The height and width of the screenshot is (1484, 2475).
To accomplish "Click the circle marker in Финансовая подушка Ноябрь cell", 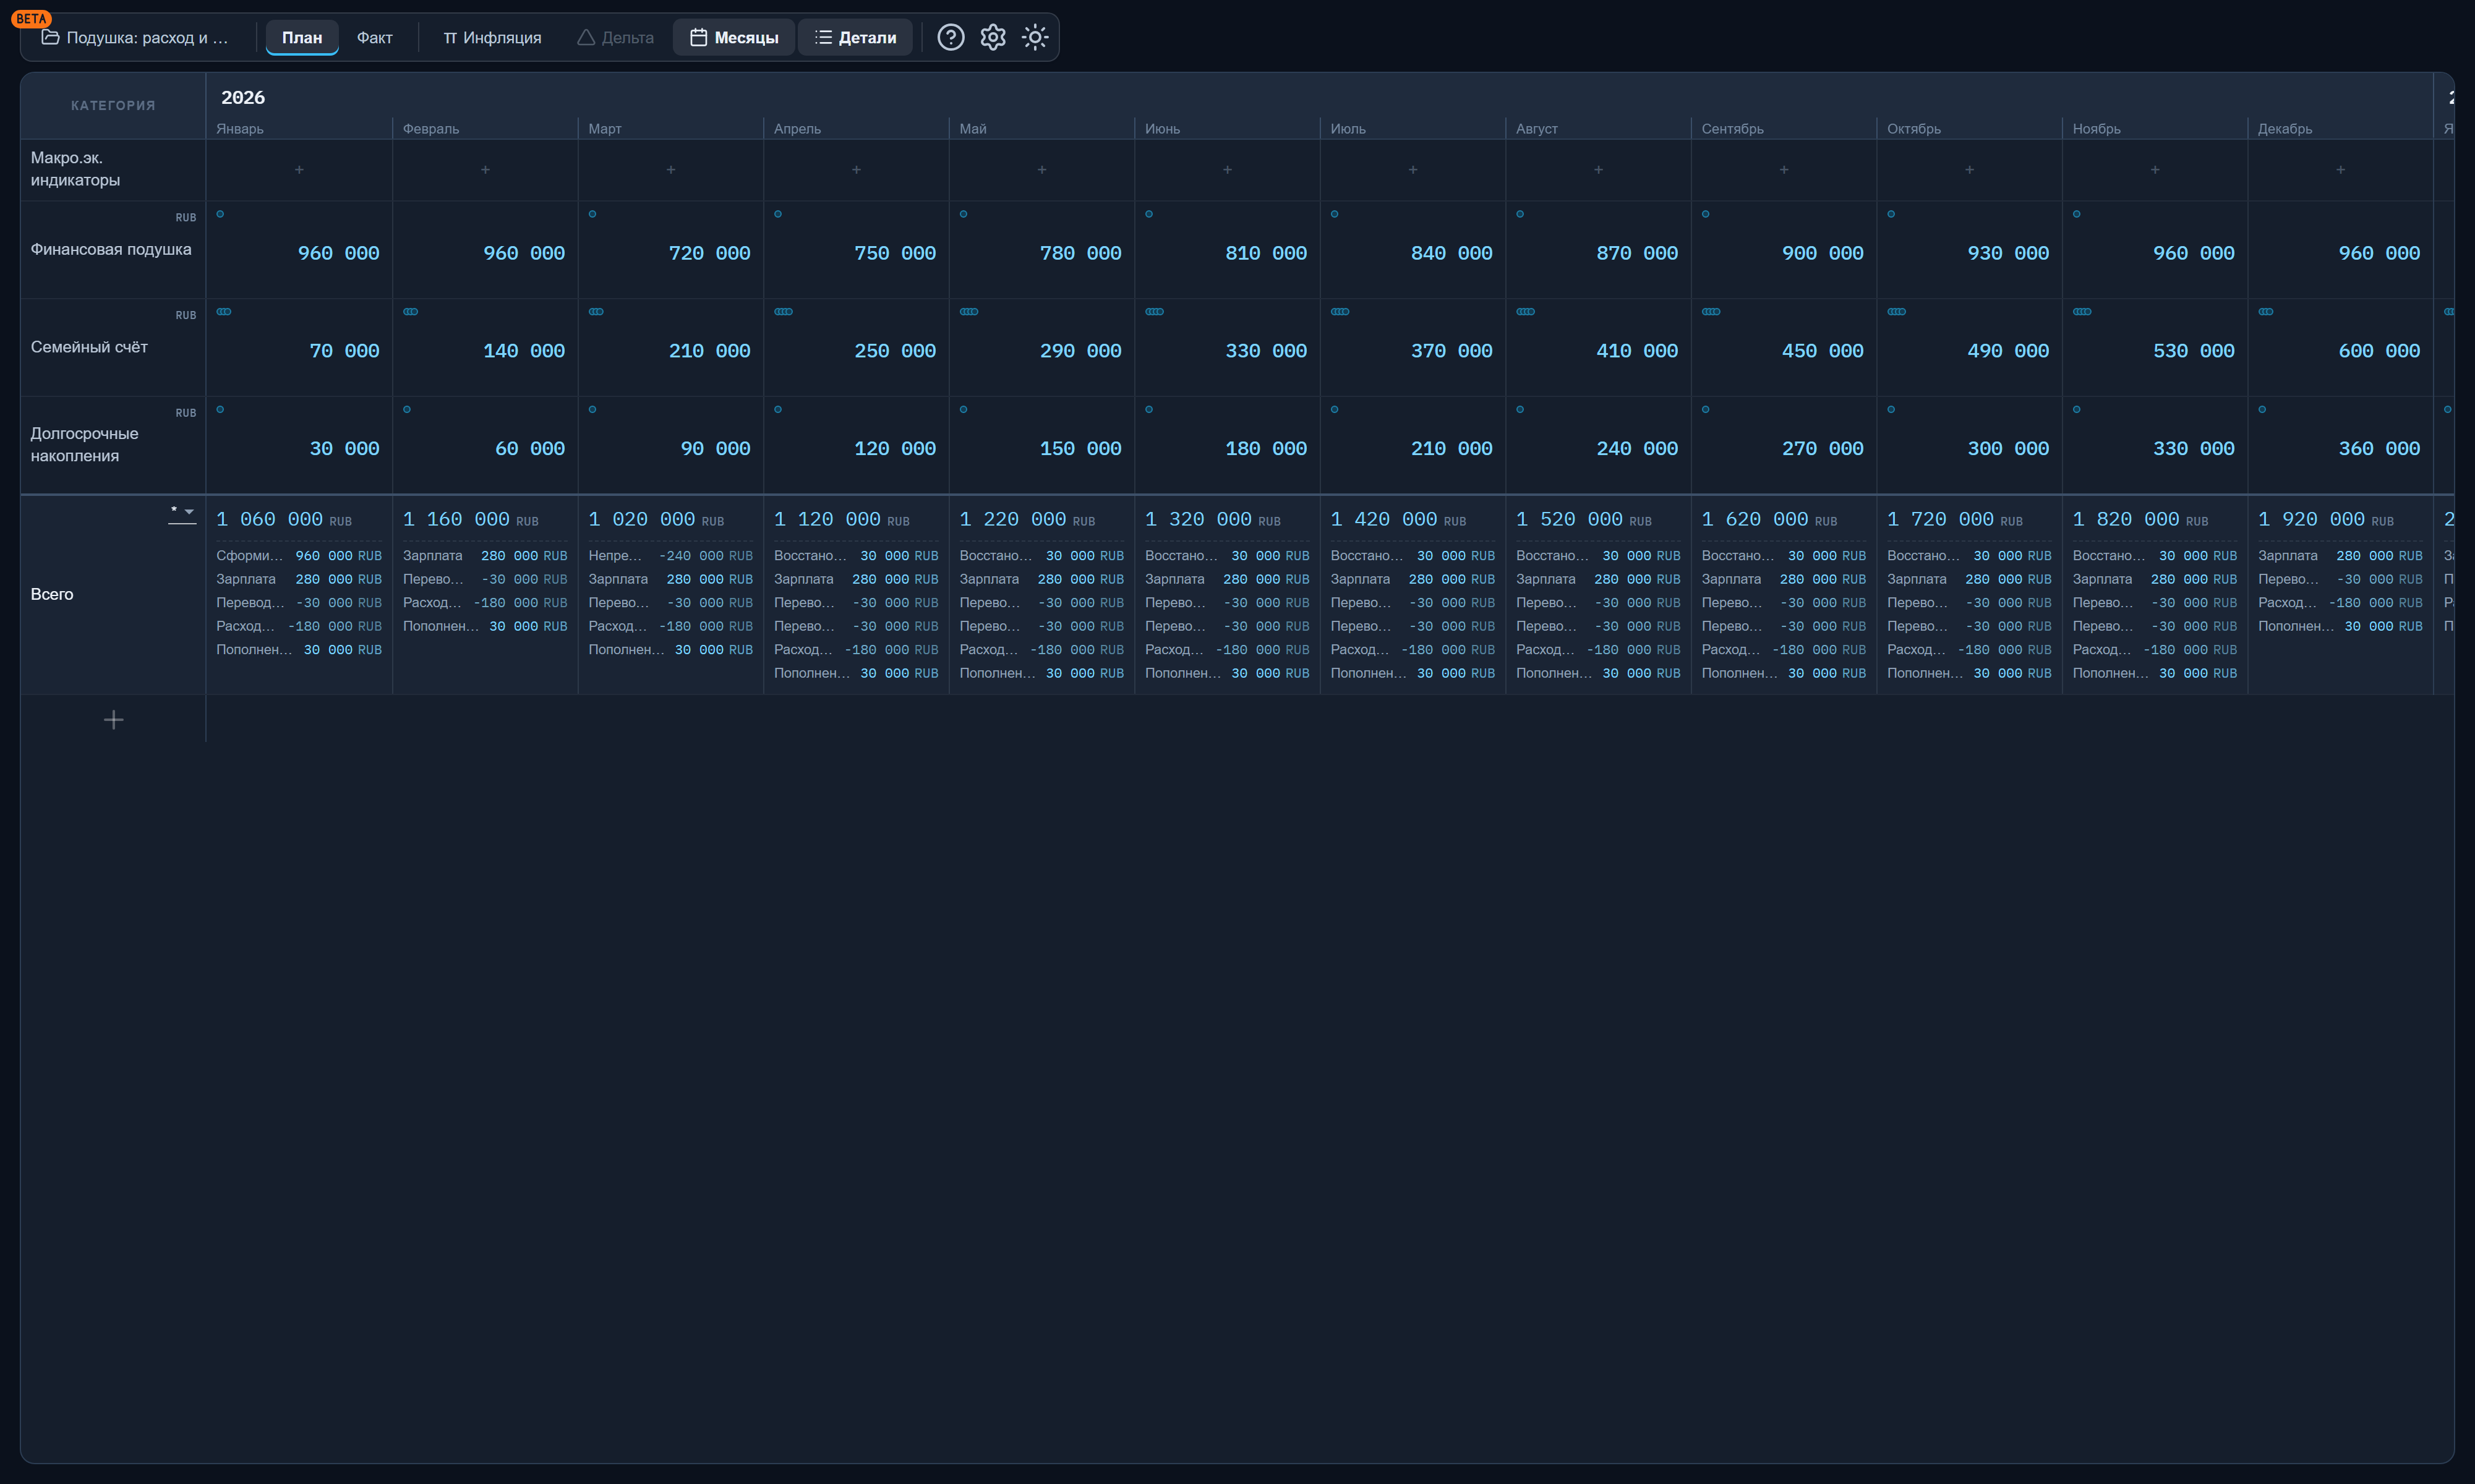I will tap(2076, 214).
